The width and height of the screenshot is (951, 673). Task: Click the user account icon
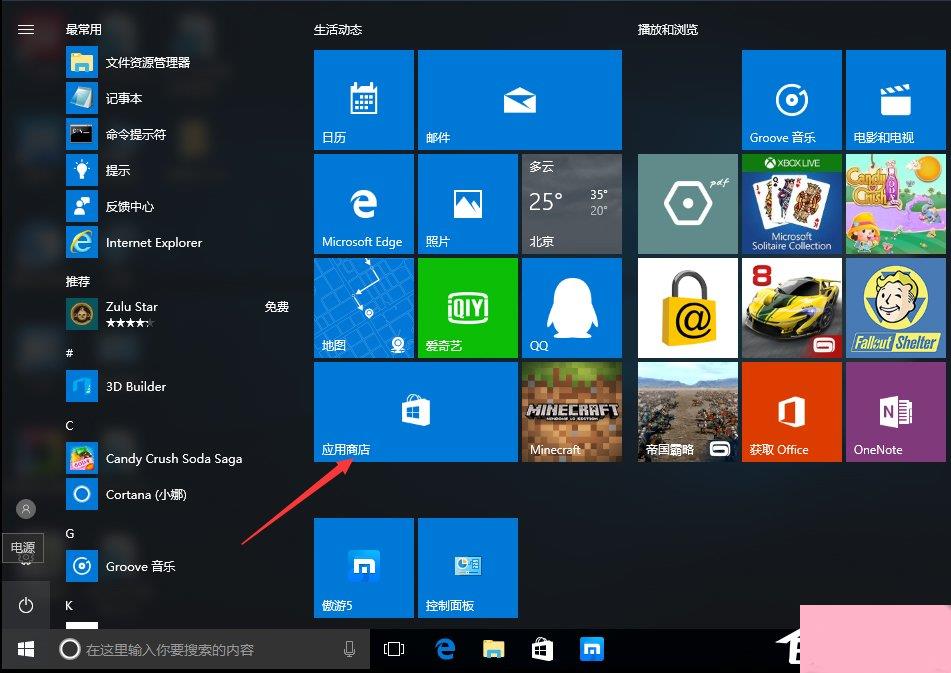25,509
